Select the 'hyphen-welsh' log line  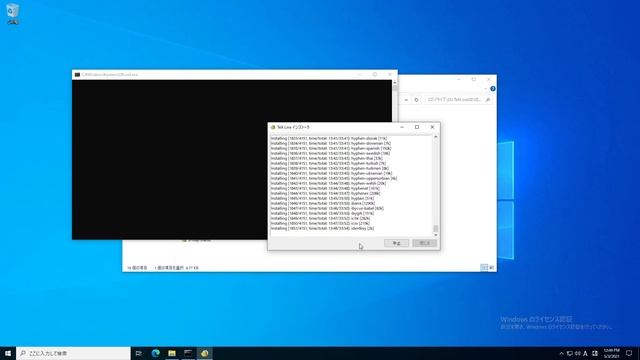[328, 183]
